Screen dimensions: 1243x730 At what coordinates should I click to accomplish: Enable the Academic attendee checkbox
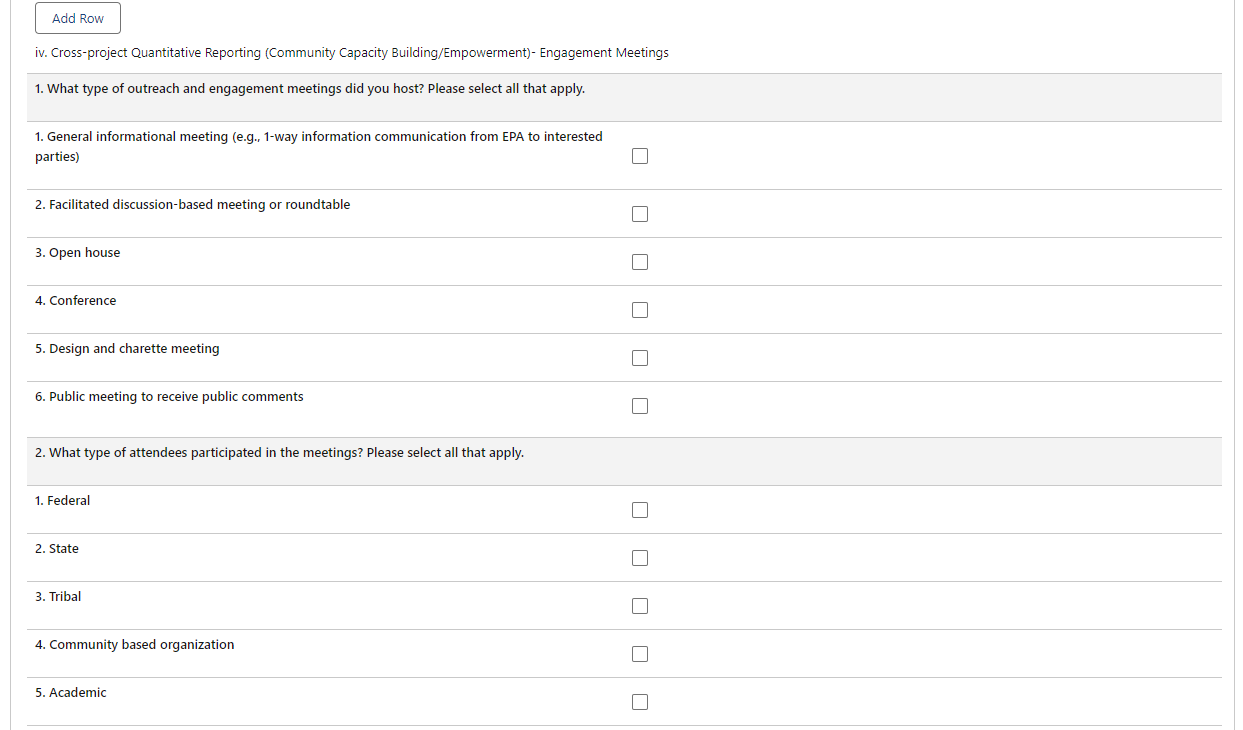point(640,702)
